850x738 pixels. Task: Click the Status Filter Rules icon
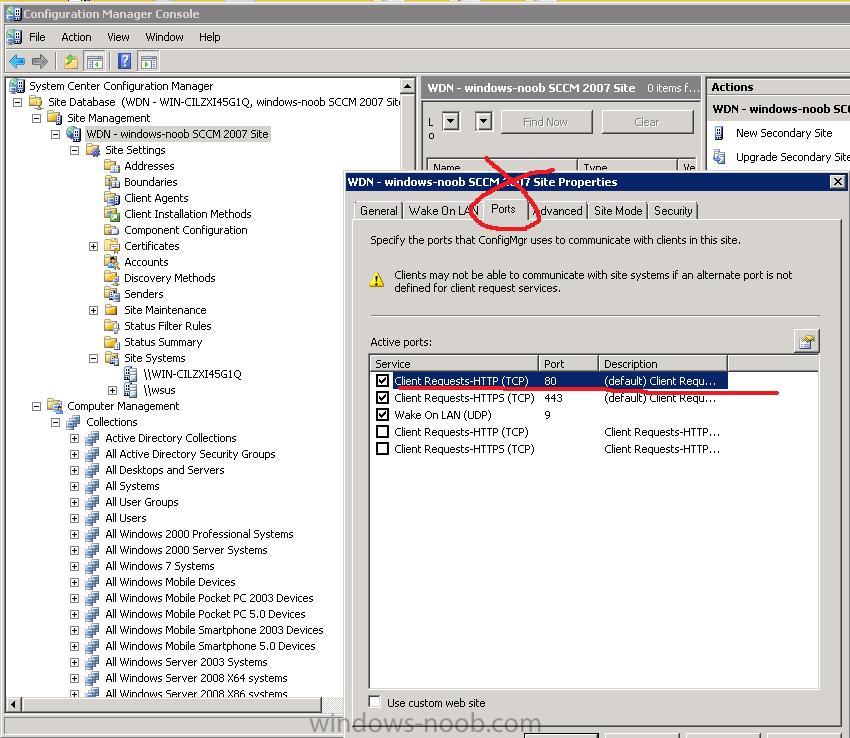pyautogui.click(x=112, y=326)
